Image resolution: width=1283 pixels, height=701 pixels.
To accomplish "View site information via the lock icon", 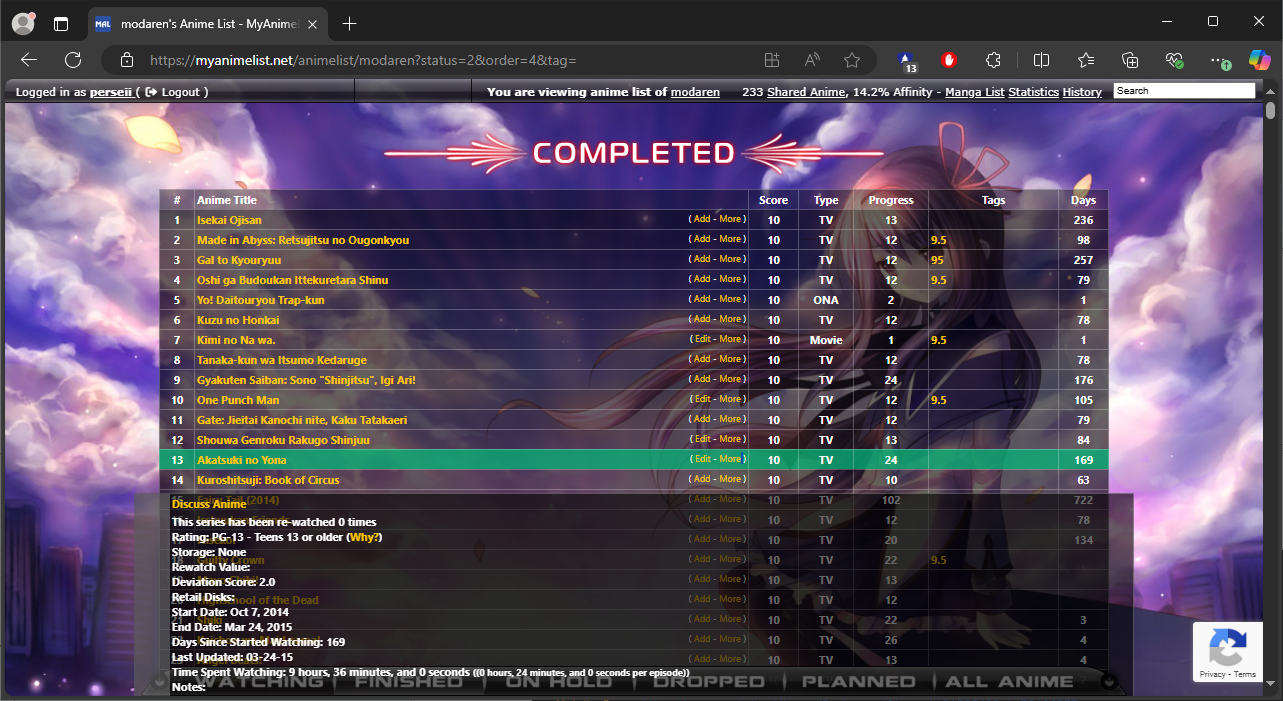I will 127,60.
